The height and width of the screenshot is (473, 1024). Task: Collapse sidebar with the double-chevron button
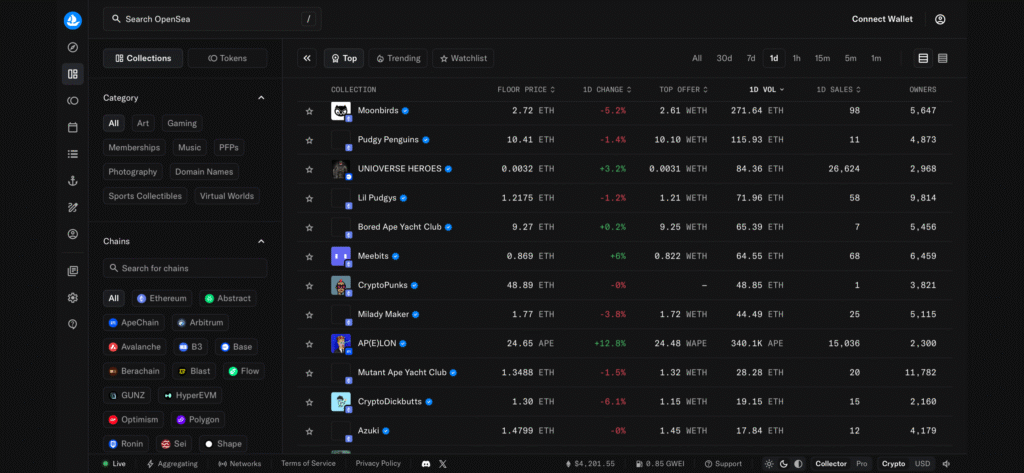click(307, 58)
